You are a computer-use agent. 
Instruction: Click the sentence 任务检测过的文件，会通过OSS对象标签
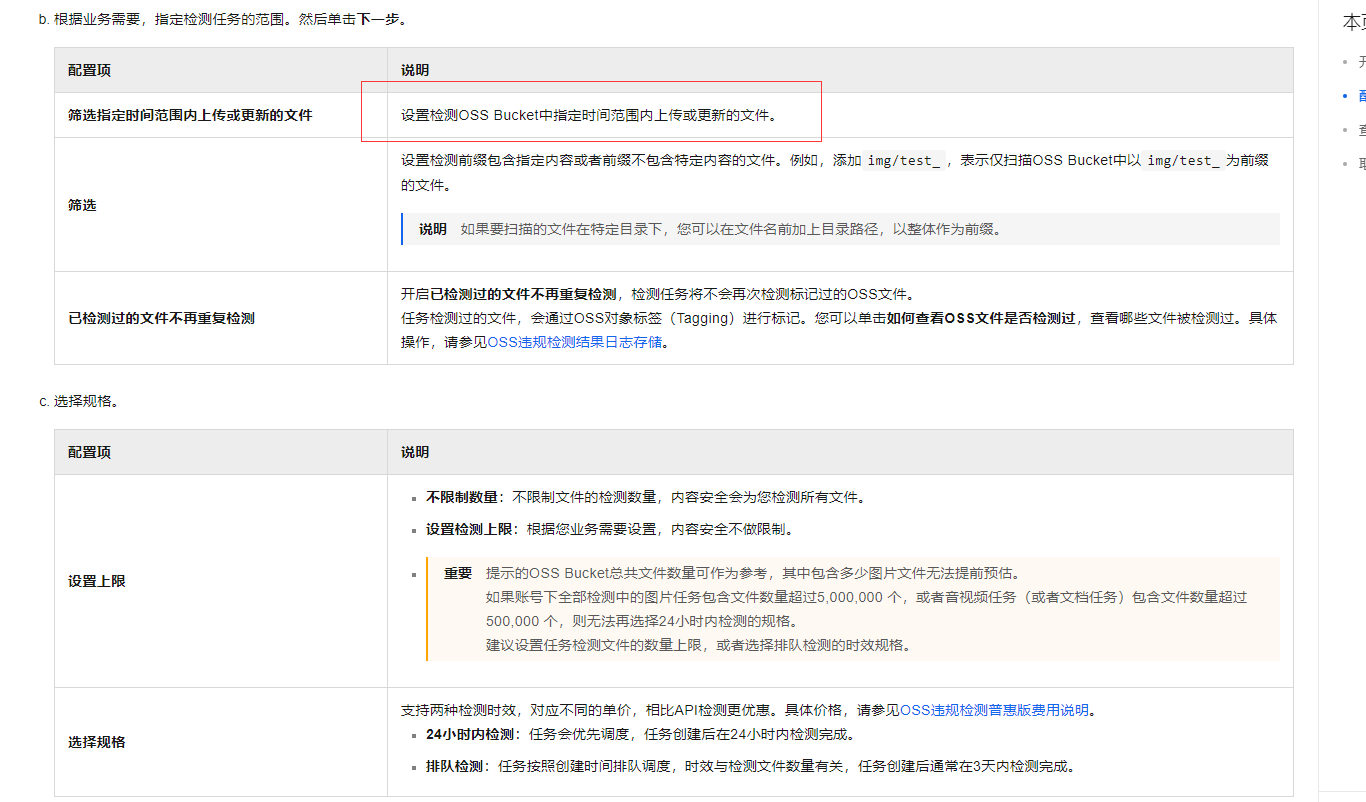607,318
